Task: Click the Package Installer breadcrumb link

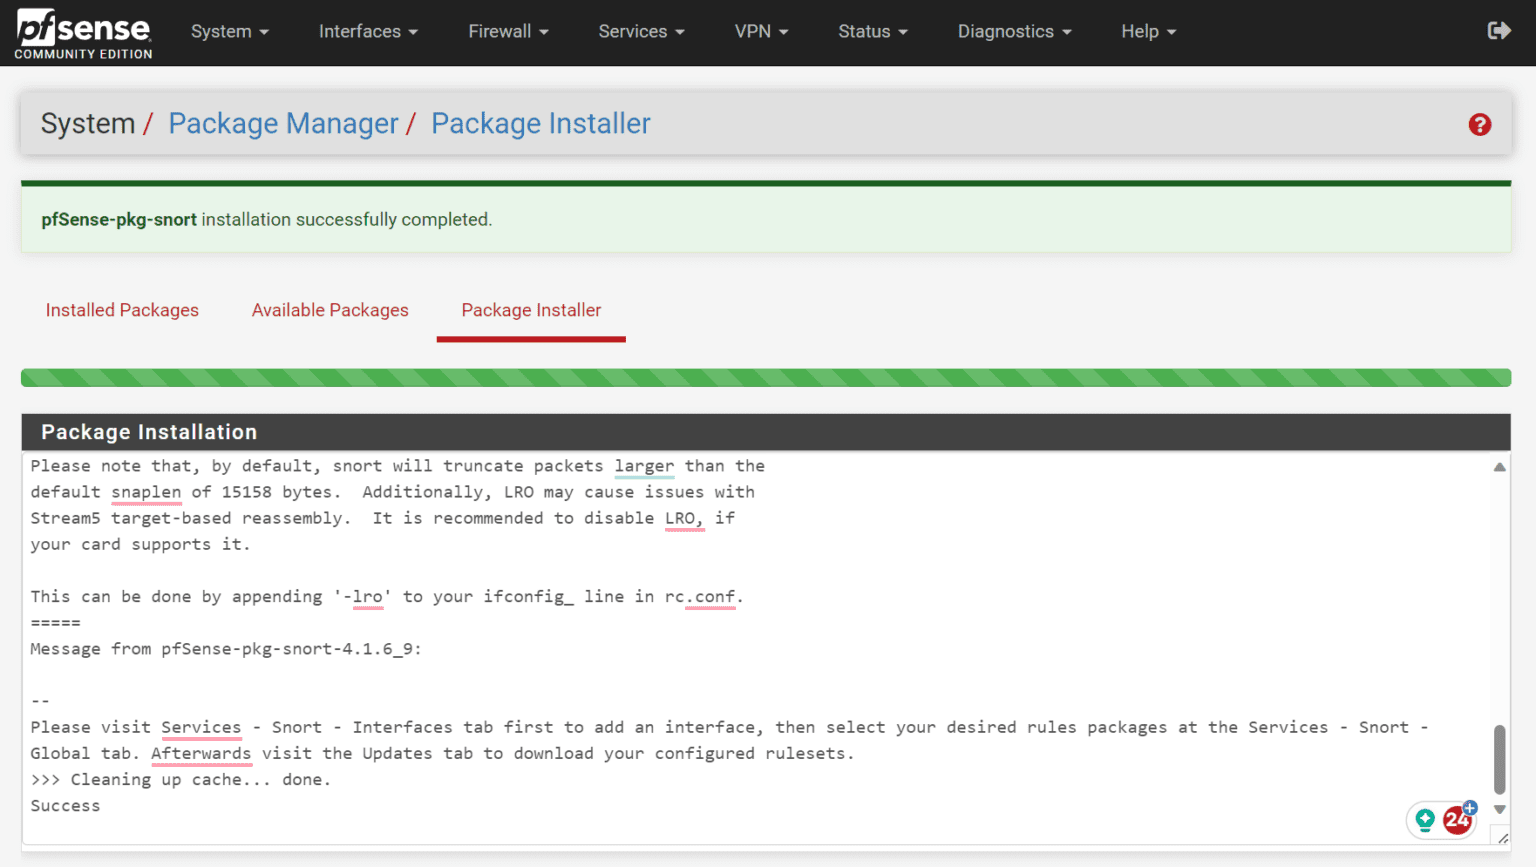Action: pos(540,123)
